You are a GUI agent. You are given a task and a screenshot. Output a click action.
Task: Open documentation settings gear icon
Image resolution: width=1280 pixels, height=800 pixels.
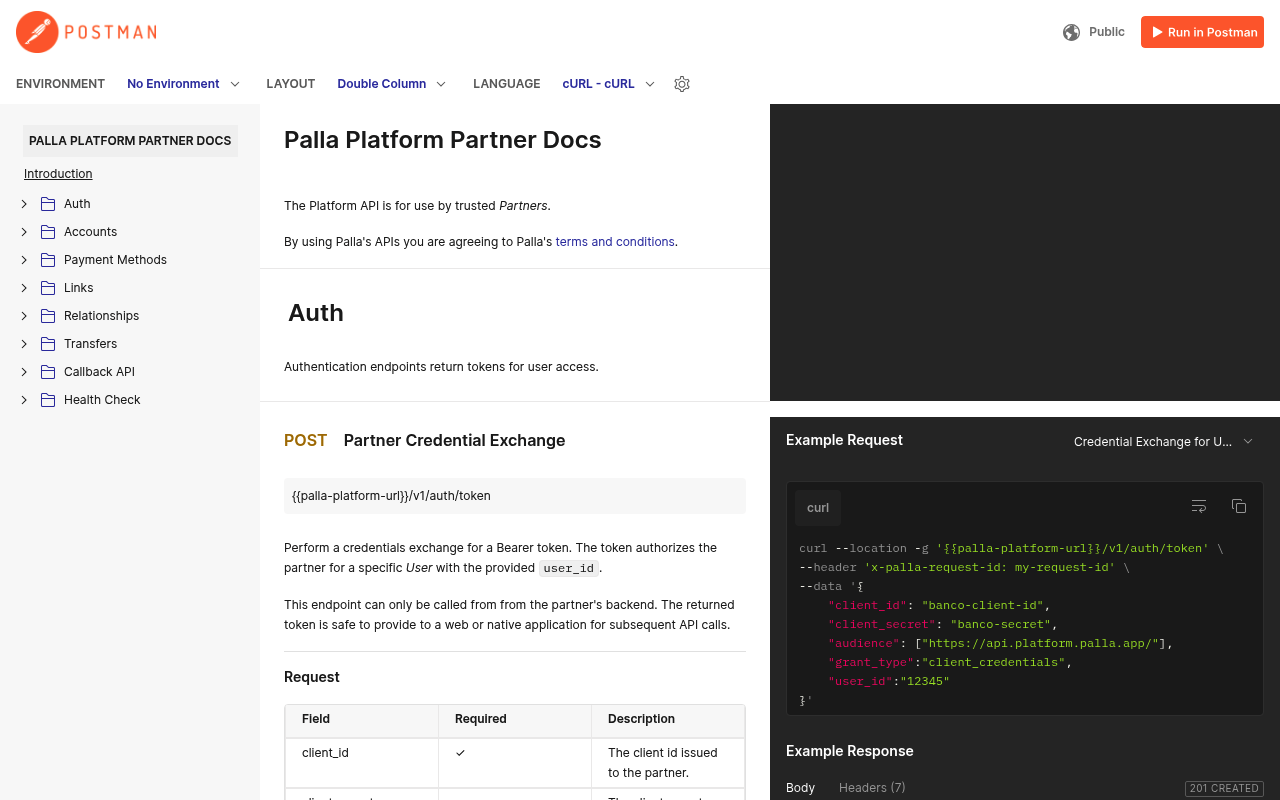pyautogui.click(x=682, y=84)
